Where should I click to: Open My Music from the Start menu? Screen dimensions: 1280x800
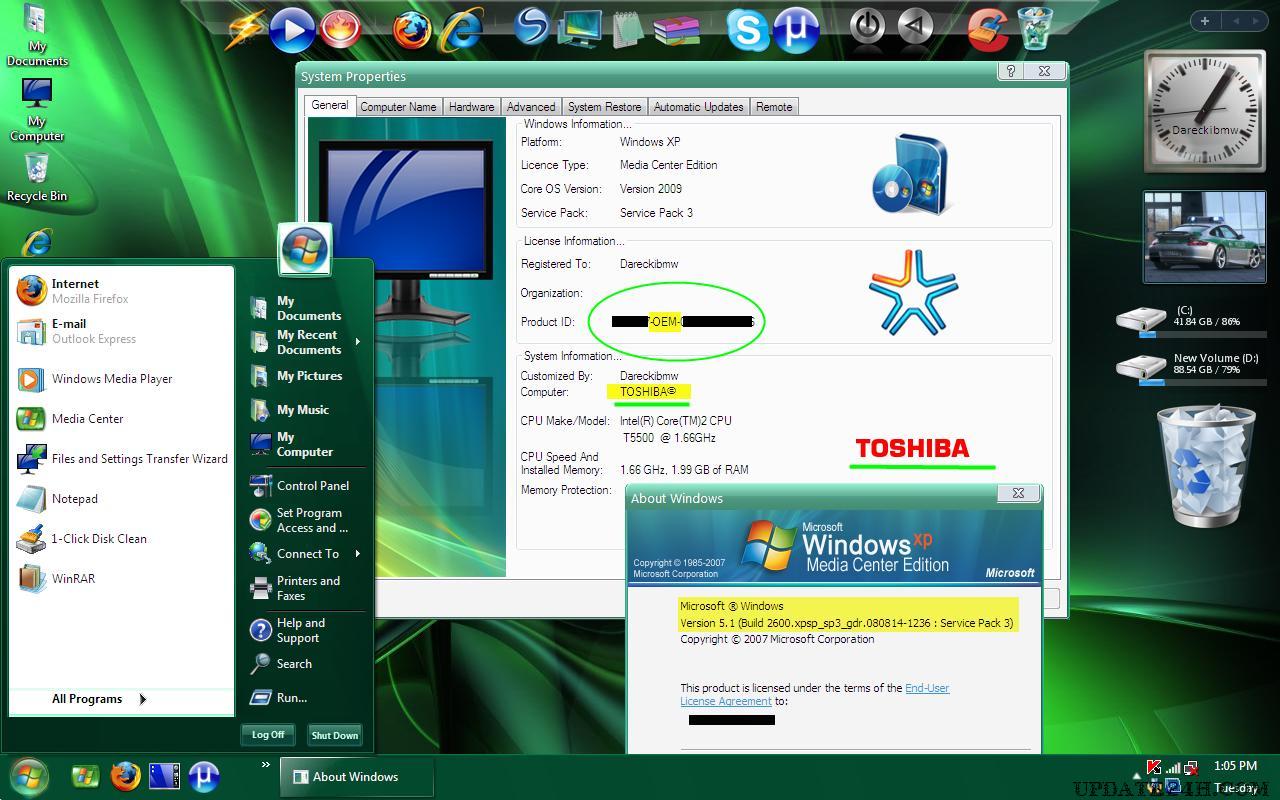point(305,410)
